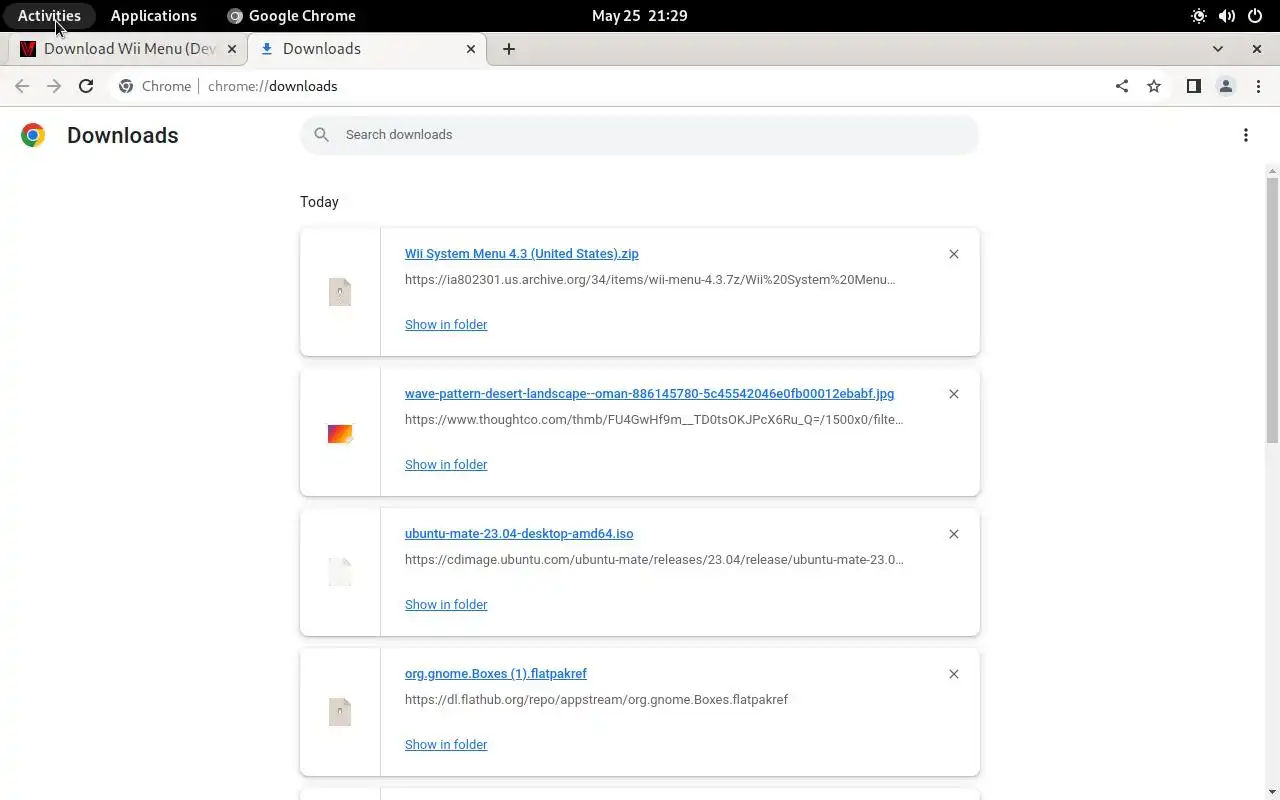This screenshot has width=1280, height=800.
Task: Click the browser back arrow
Action: (22, 86)
